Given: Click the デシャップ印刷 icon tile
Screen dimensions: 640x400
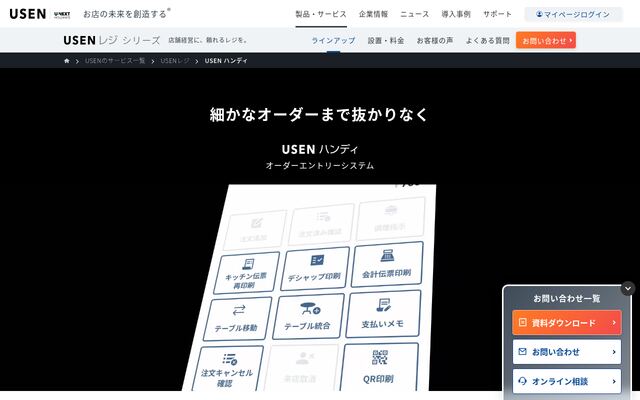Looking at the screenshot, I should pyautogui.click(x=315, y=268).
